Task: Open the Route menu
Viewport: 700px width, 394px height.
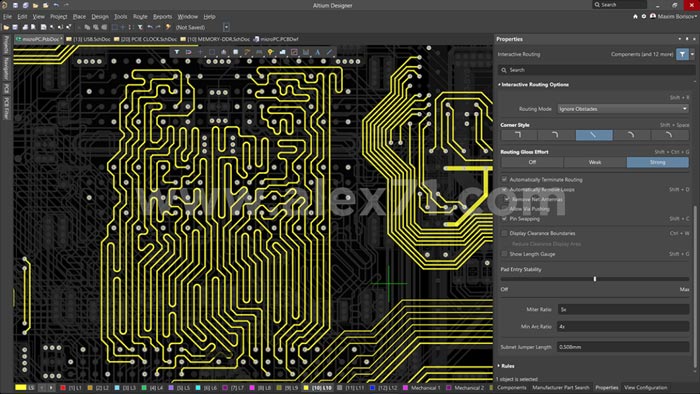Action: point(140,17)
